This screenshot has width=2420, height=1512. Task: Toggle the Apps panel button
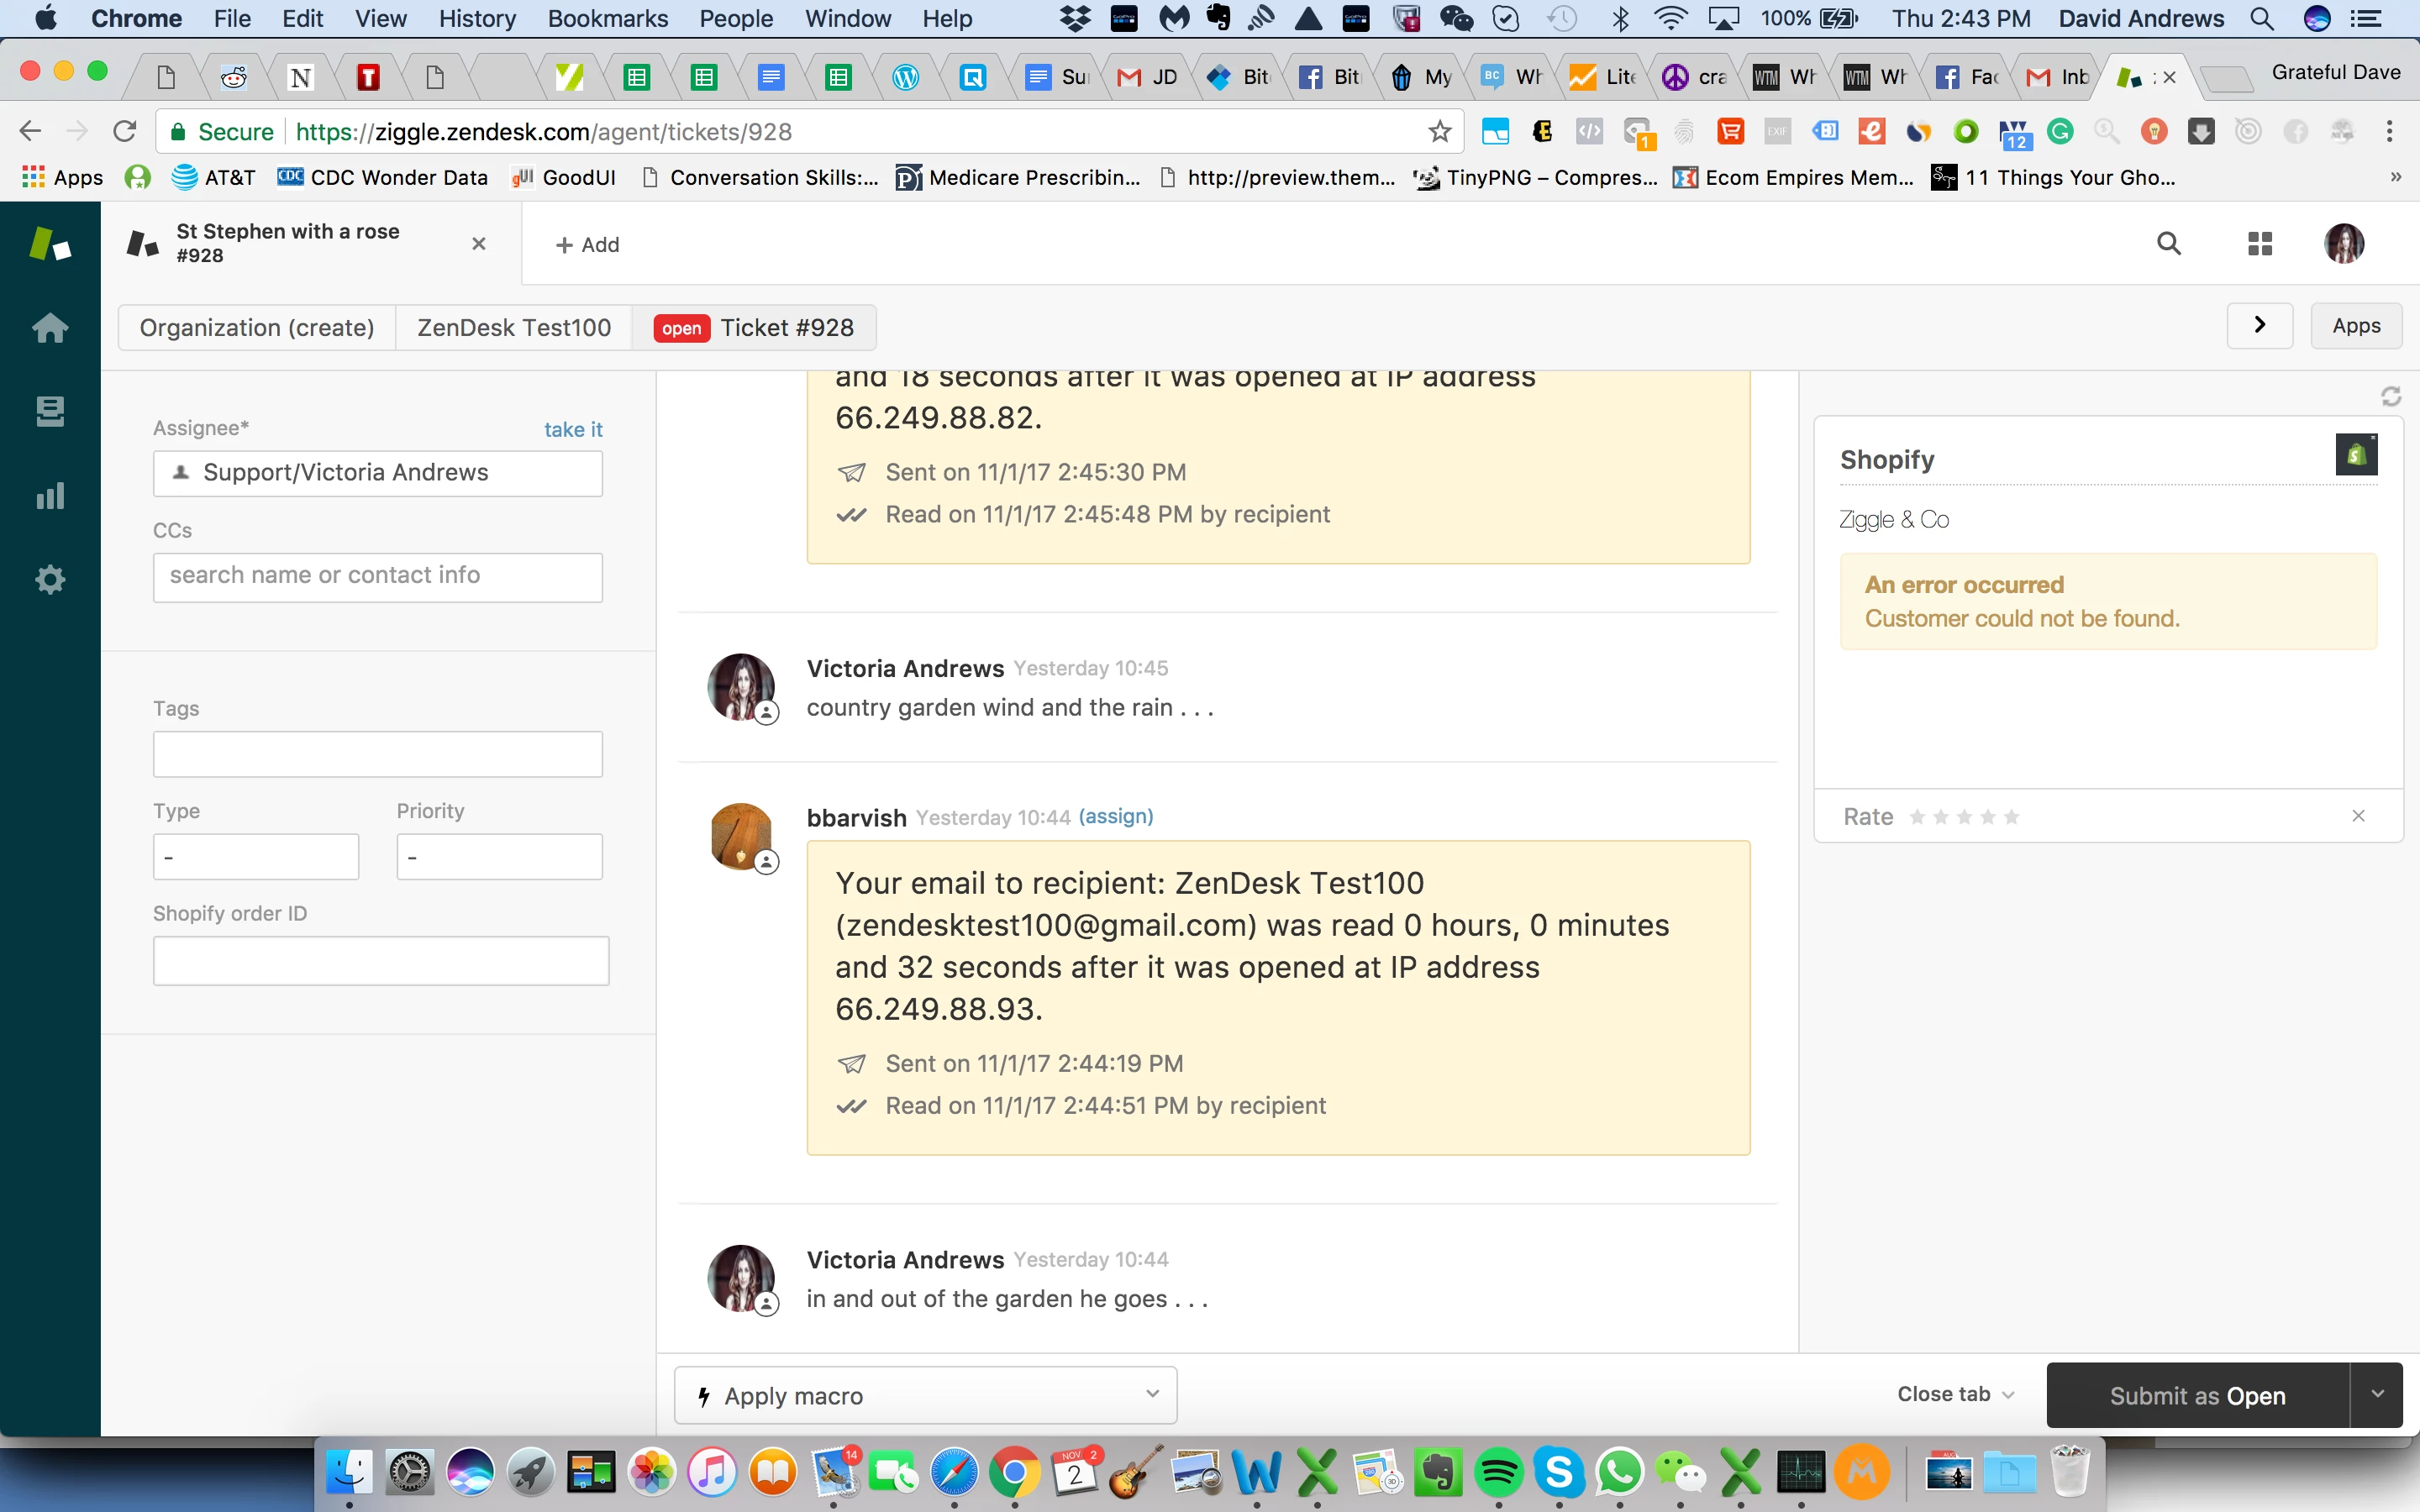click(2355, 326)
